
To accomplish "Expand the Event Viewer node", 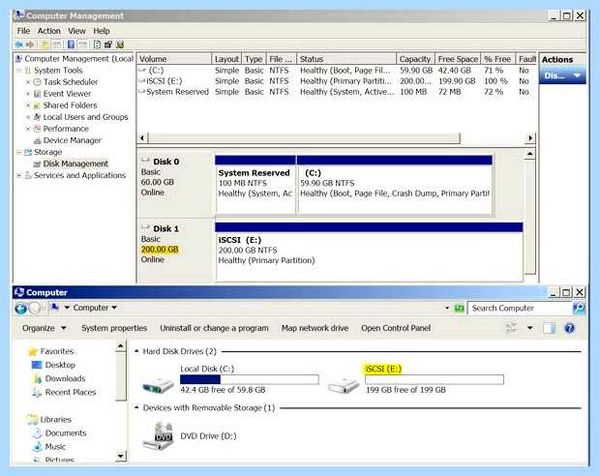I will [x=28, y=94].
